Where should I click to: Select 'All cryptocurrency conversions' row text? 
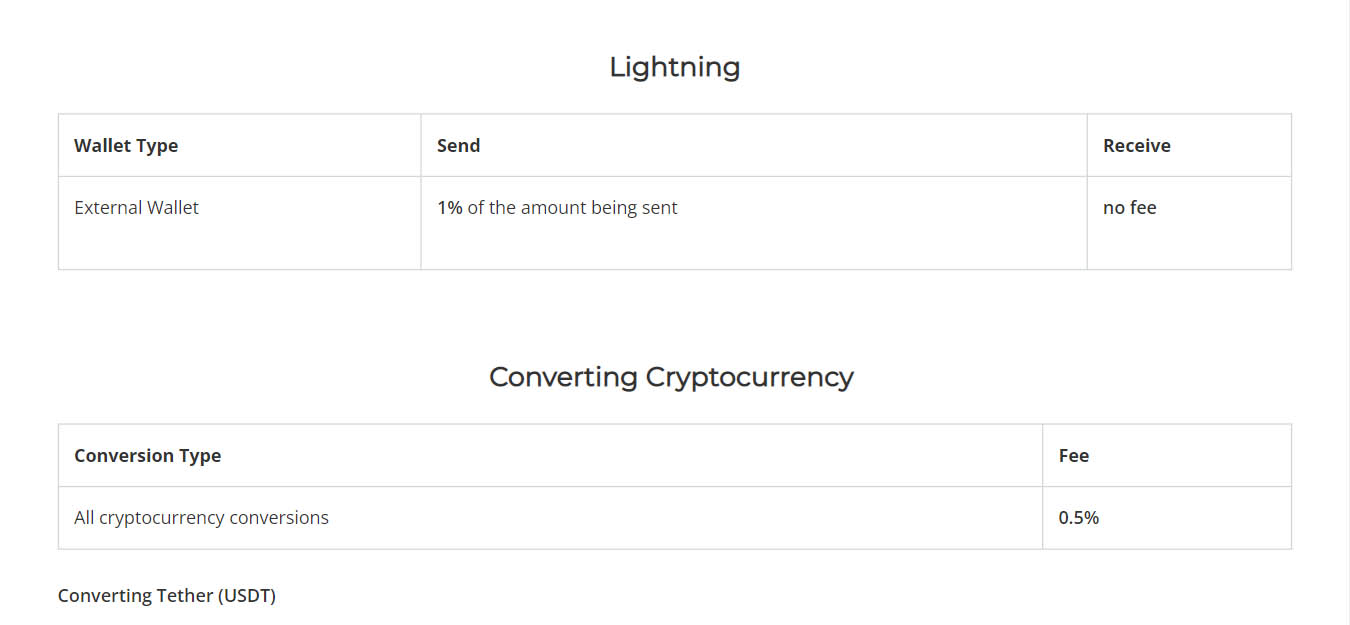201,517
